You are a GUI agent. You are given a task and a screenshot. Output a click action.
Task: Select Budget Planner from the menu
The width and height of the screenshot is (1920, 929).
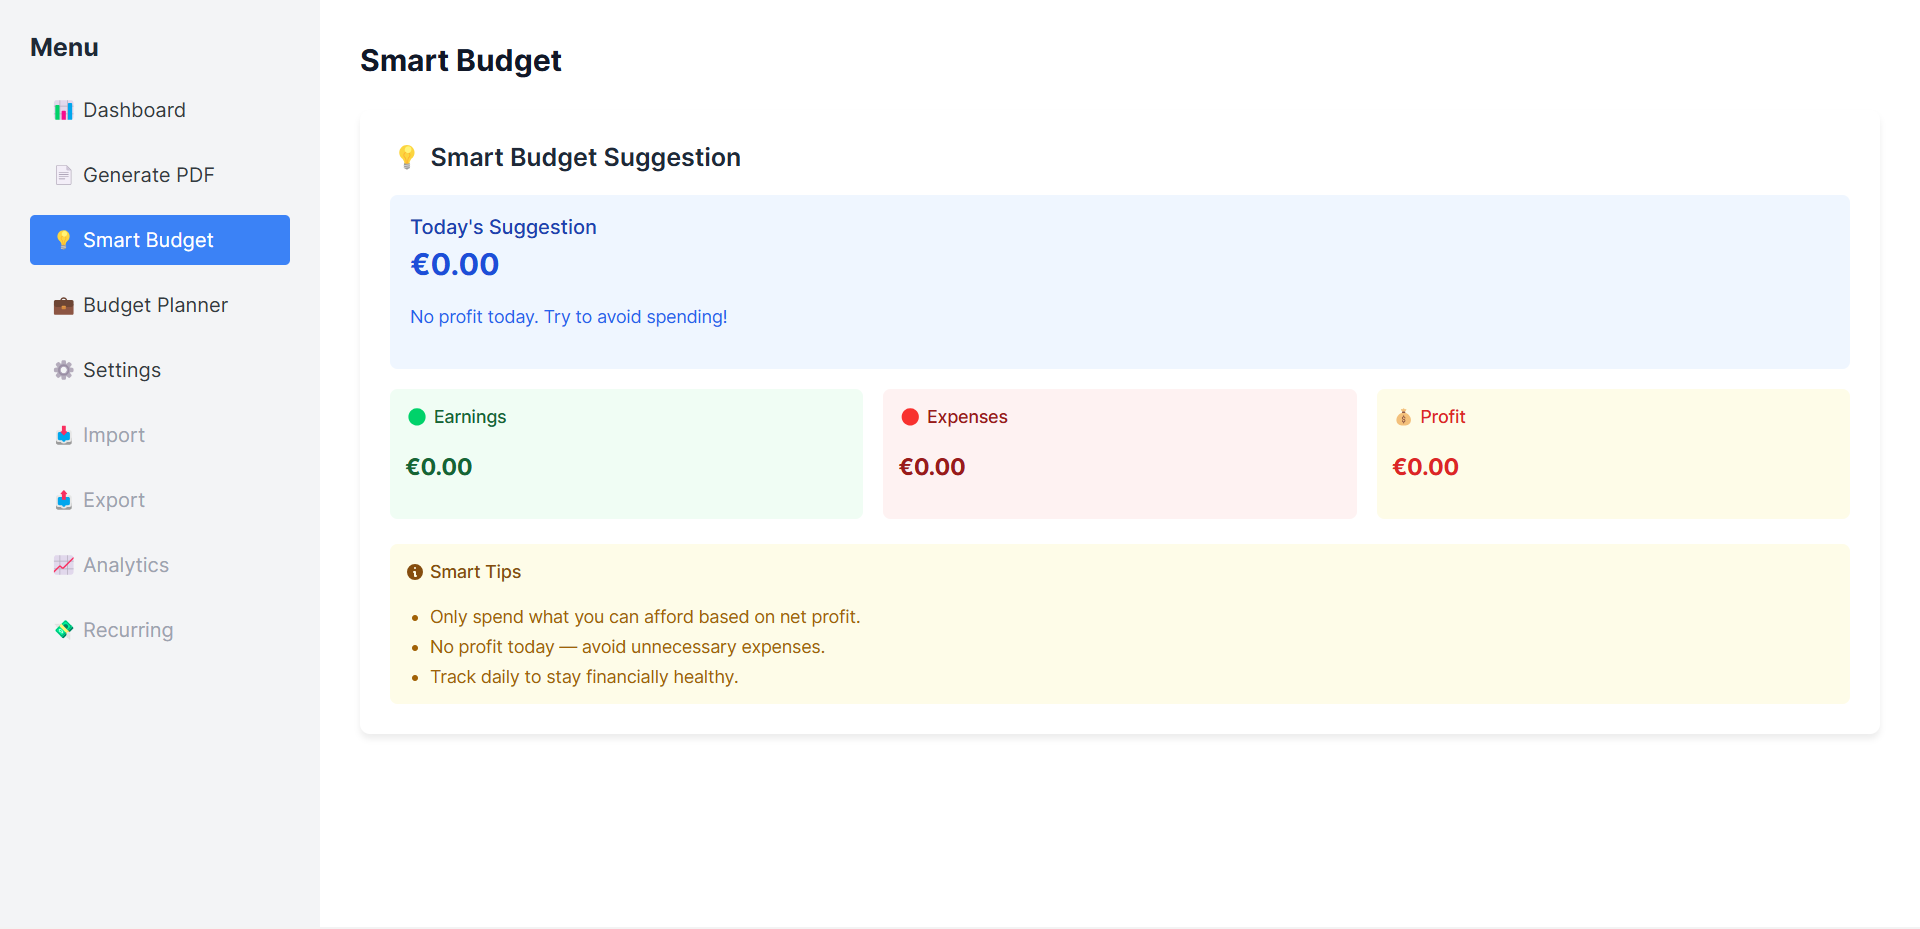click(x=156, y=305)
